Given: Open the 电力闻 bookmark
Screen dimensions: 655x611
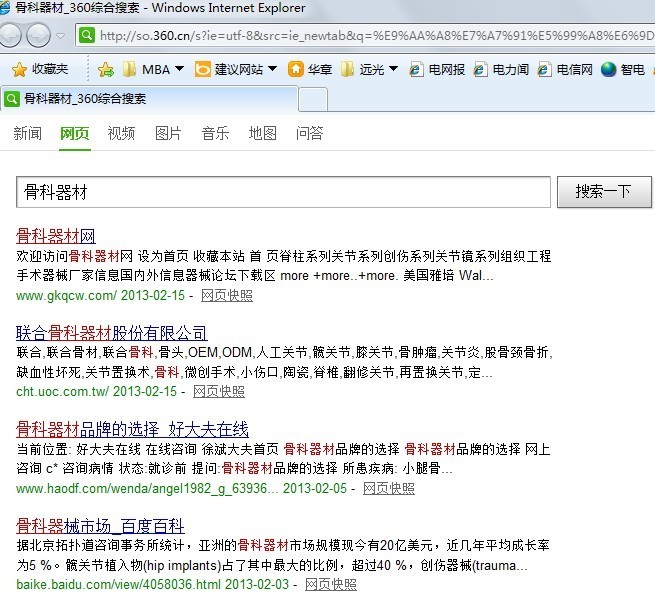Looking at the screenshot, I should pyautogui.click(x=501, y=69).
